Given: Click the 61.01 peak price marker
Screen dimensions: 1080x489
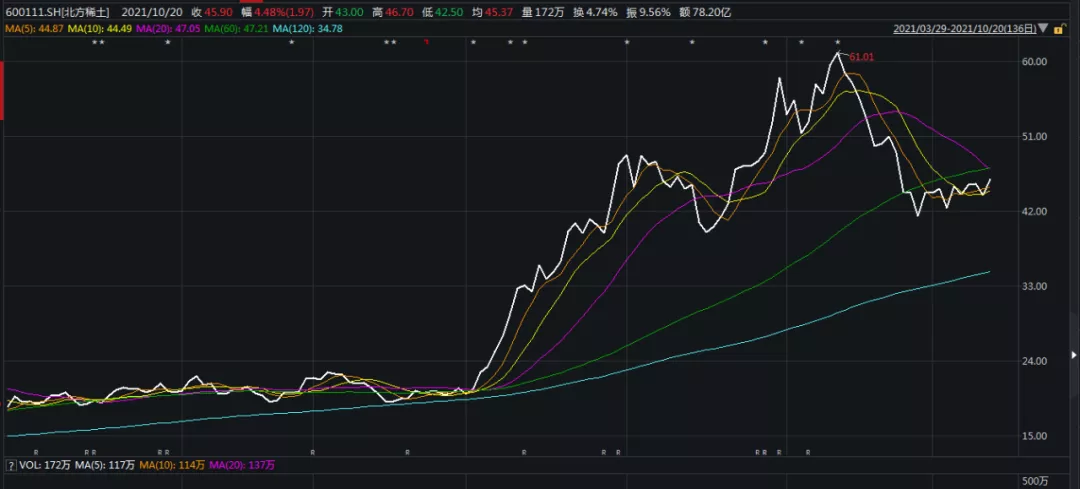Looking at the screenshot, I should (861, 58).
